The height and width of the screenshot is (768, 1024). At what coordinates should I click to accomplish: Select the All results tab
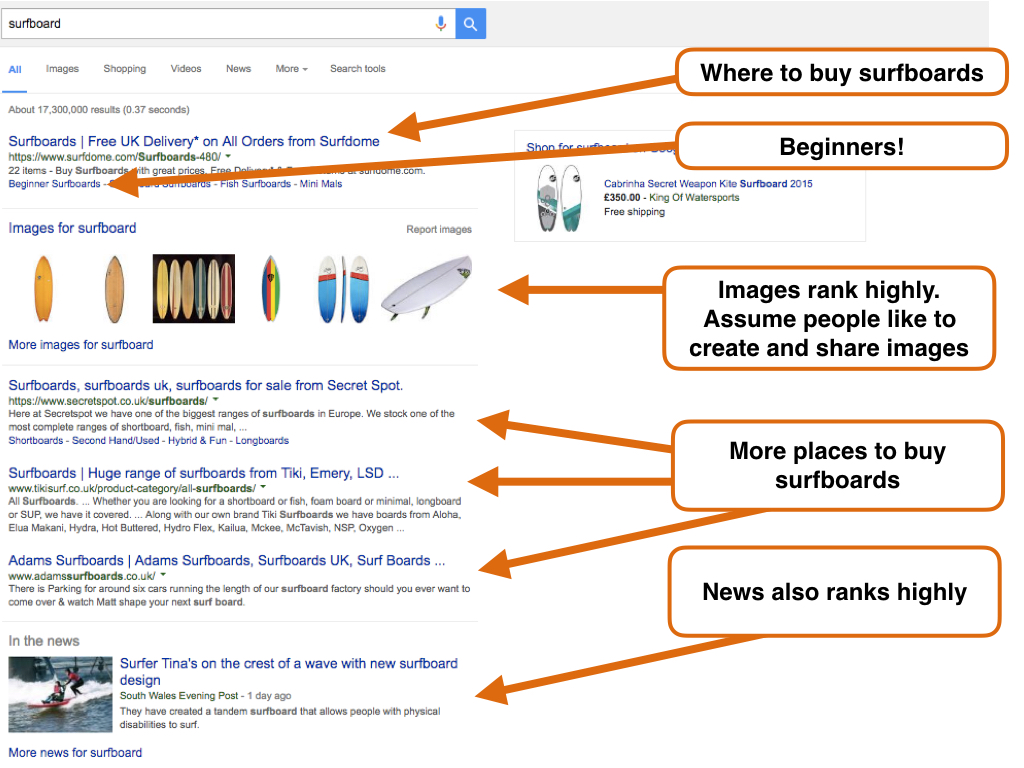tap(15, 69)
